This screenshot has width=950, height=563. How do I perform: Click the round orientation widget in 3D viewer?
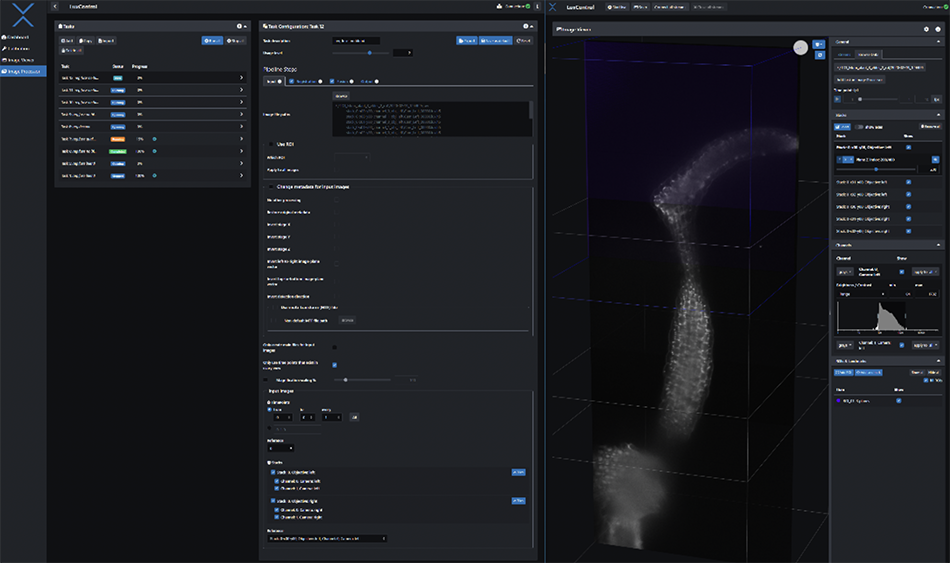coord(801,47)
